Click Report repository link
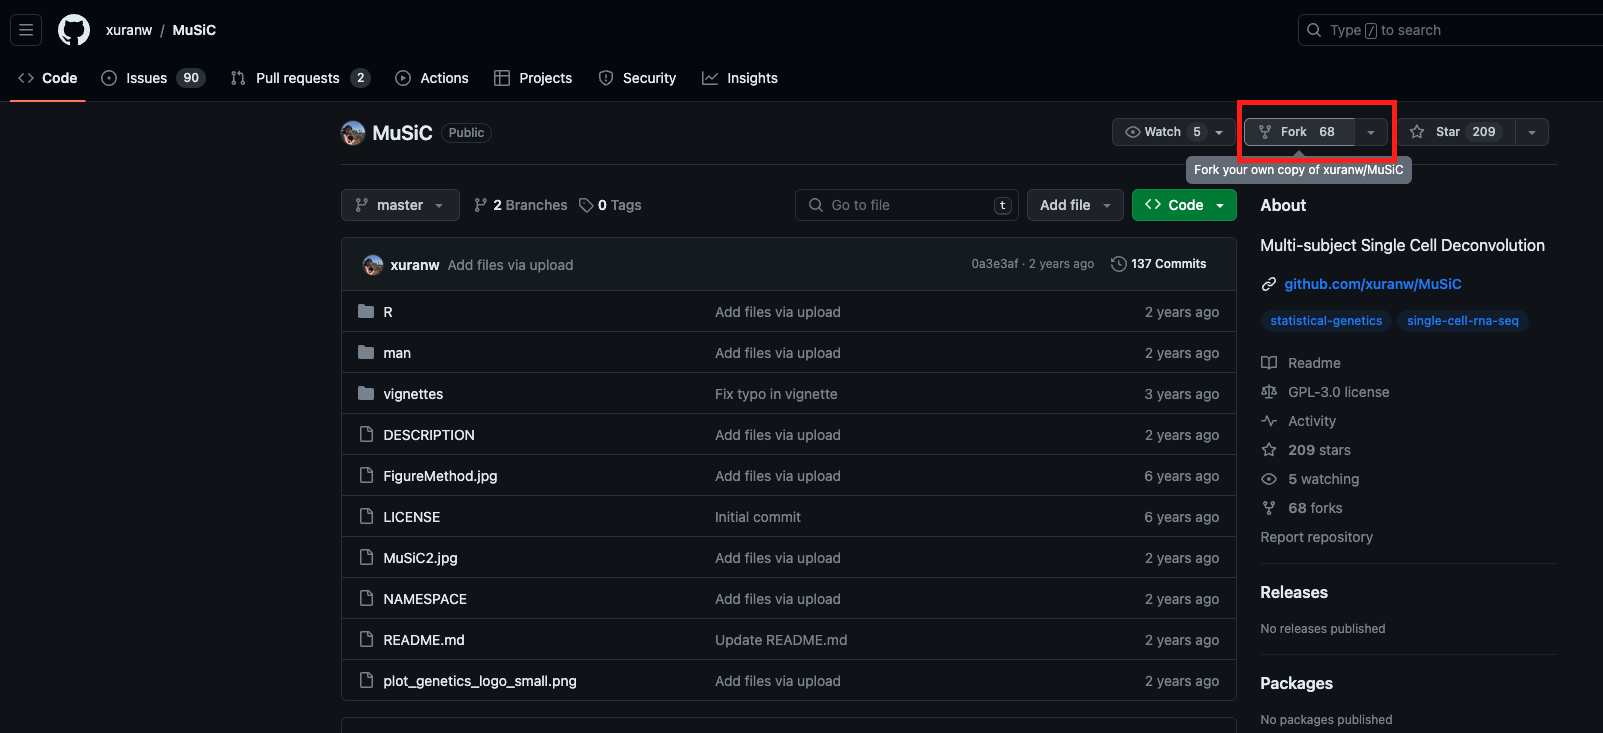1603x733 pixels. [x=1317, y=537]
